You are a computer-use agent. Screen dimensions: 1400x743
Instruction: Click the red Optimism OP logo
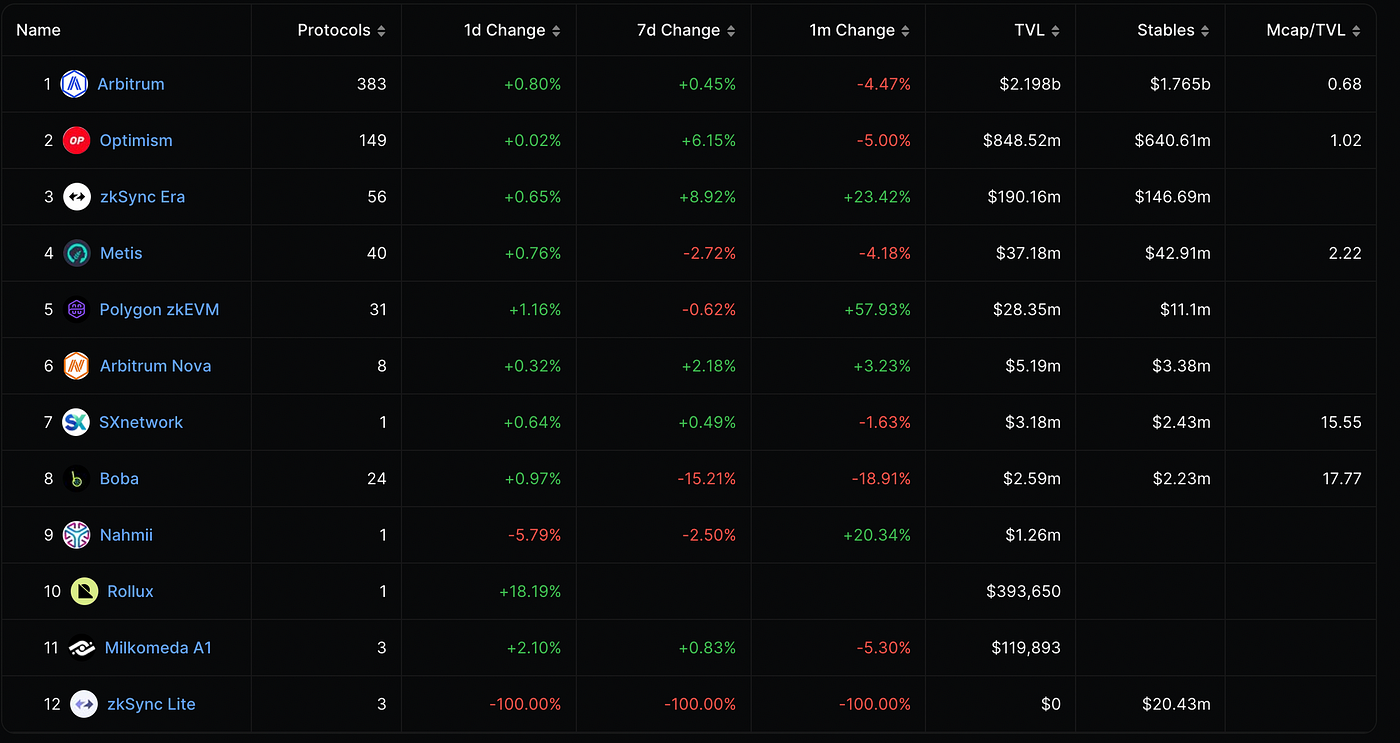[77, 141]
